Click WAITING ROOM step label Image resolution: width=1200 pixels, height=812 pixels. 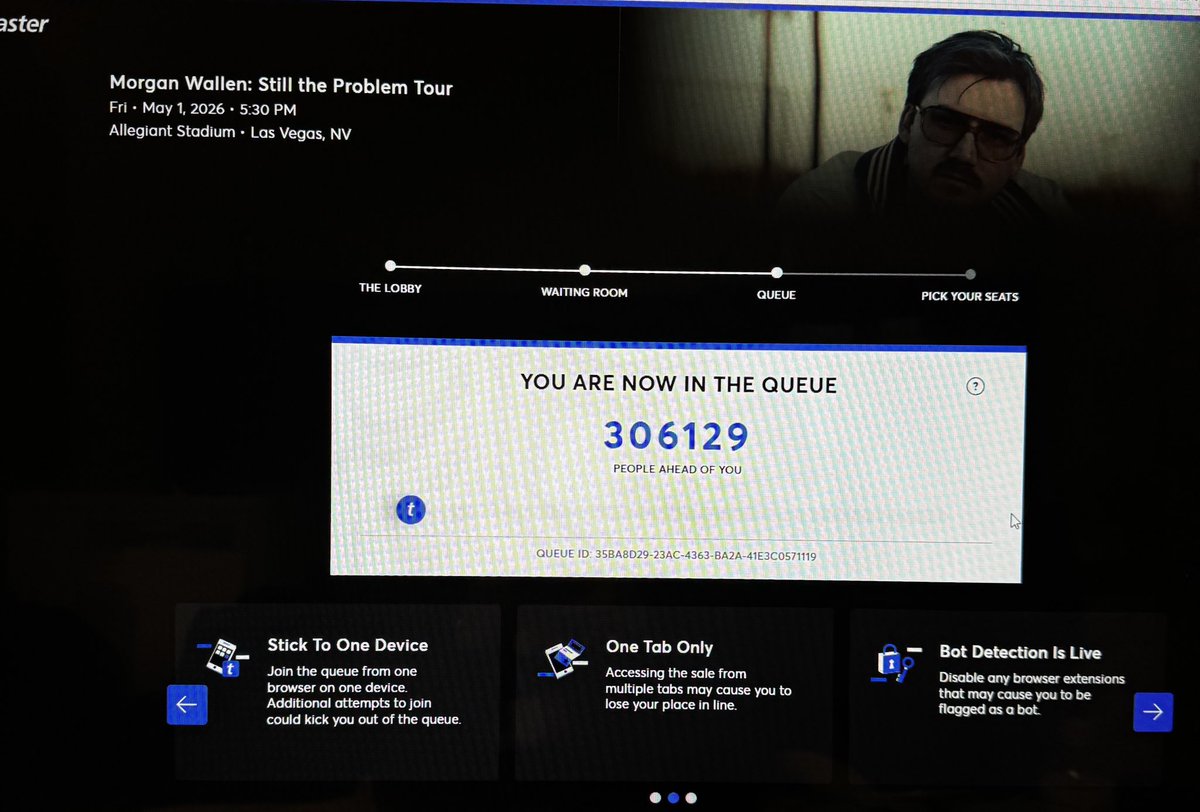click(584, 292)
